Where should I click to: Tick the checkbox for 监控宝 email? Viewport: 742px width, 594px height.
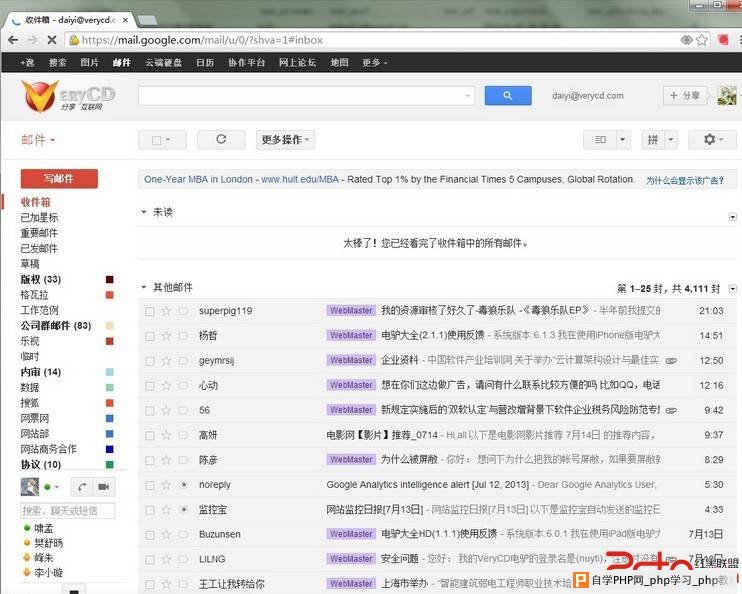click(x=150, y=510)
